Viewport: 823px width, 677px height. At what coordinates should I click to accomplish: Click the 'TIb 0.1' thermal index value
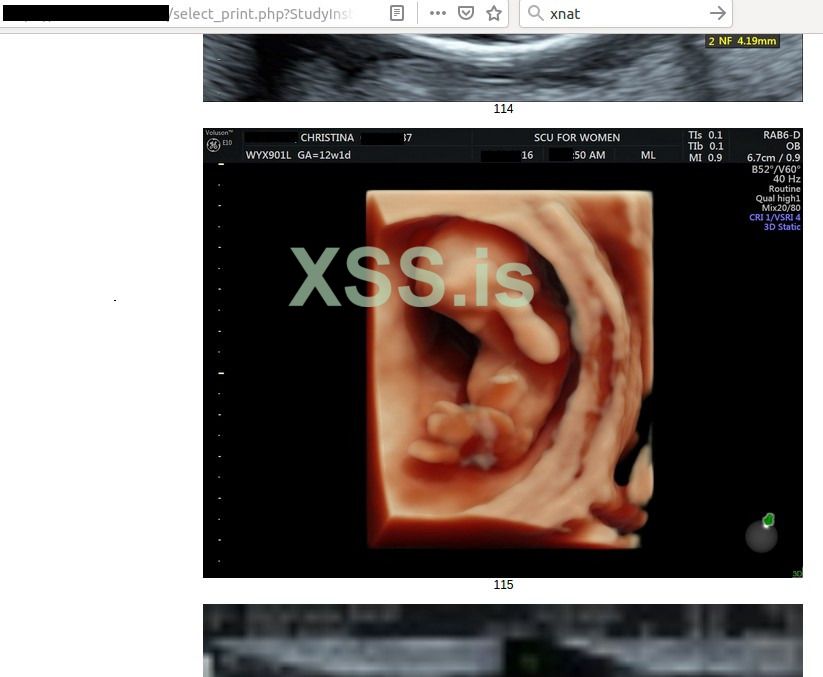[x=705, y=146]
